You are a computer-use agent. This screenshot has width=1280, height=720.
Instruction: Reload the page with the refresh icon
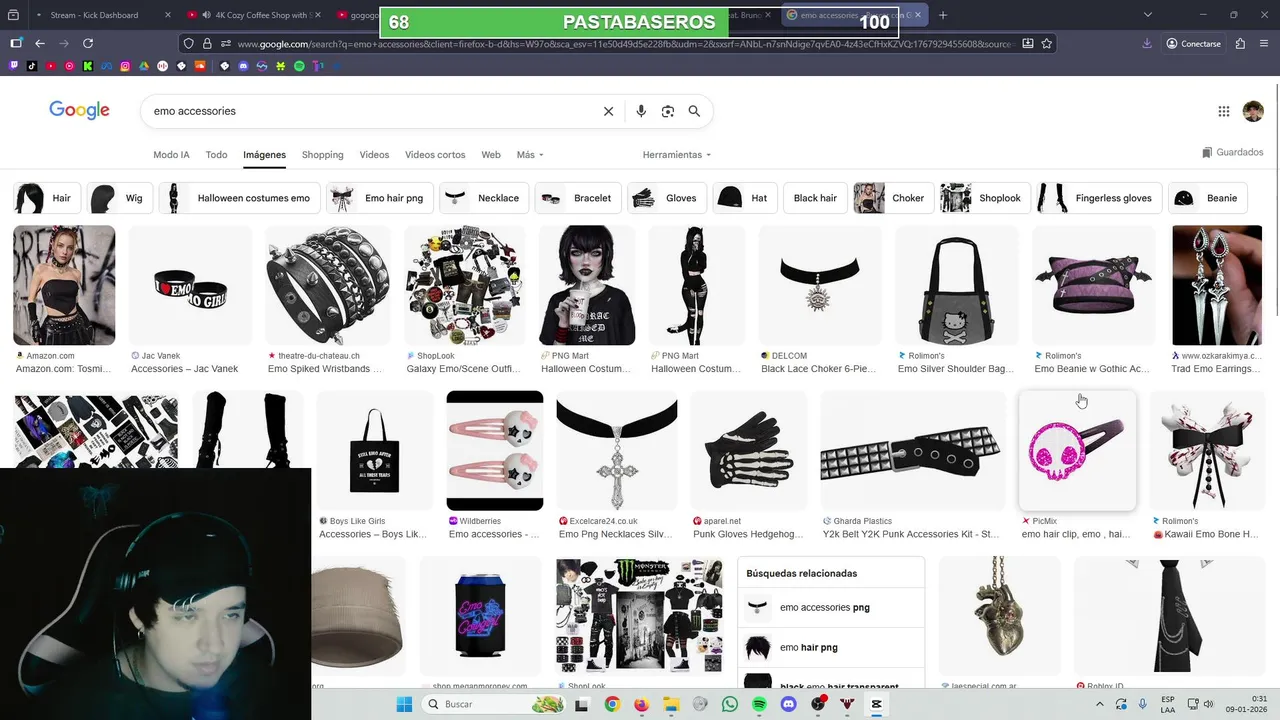click(x=88, y=43)
